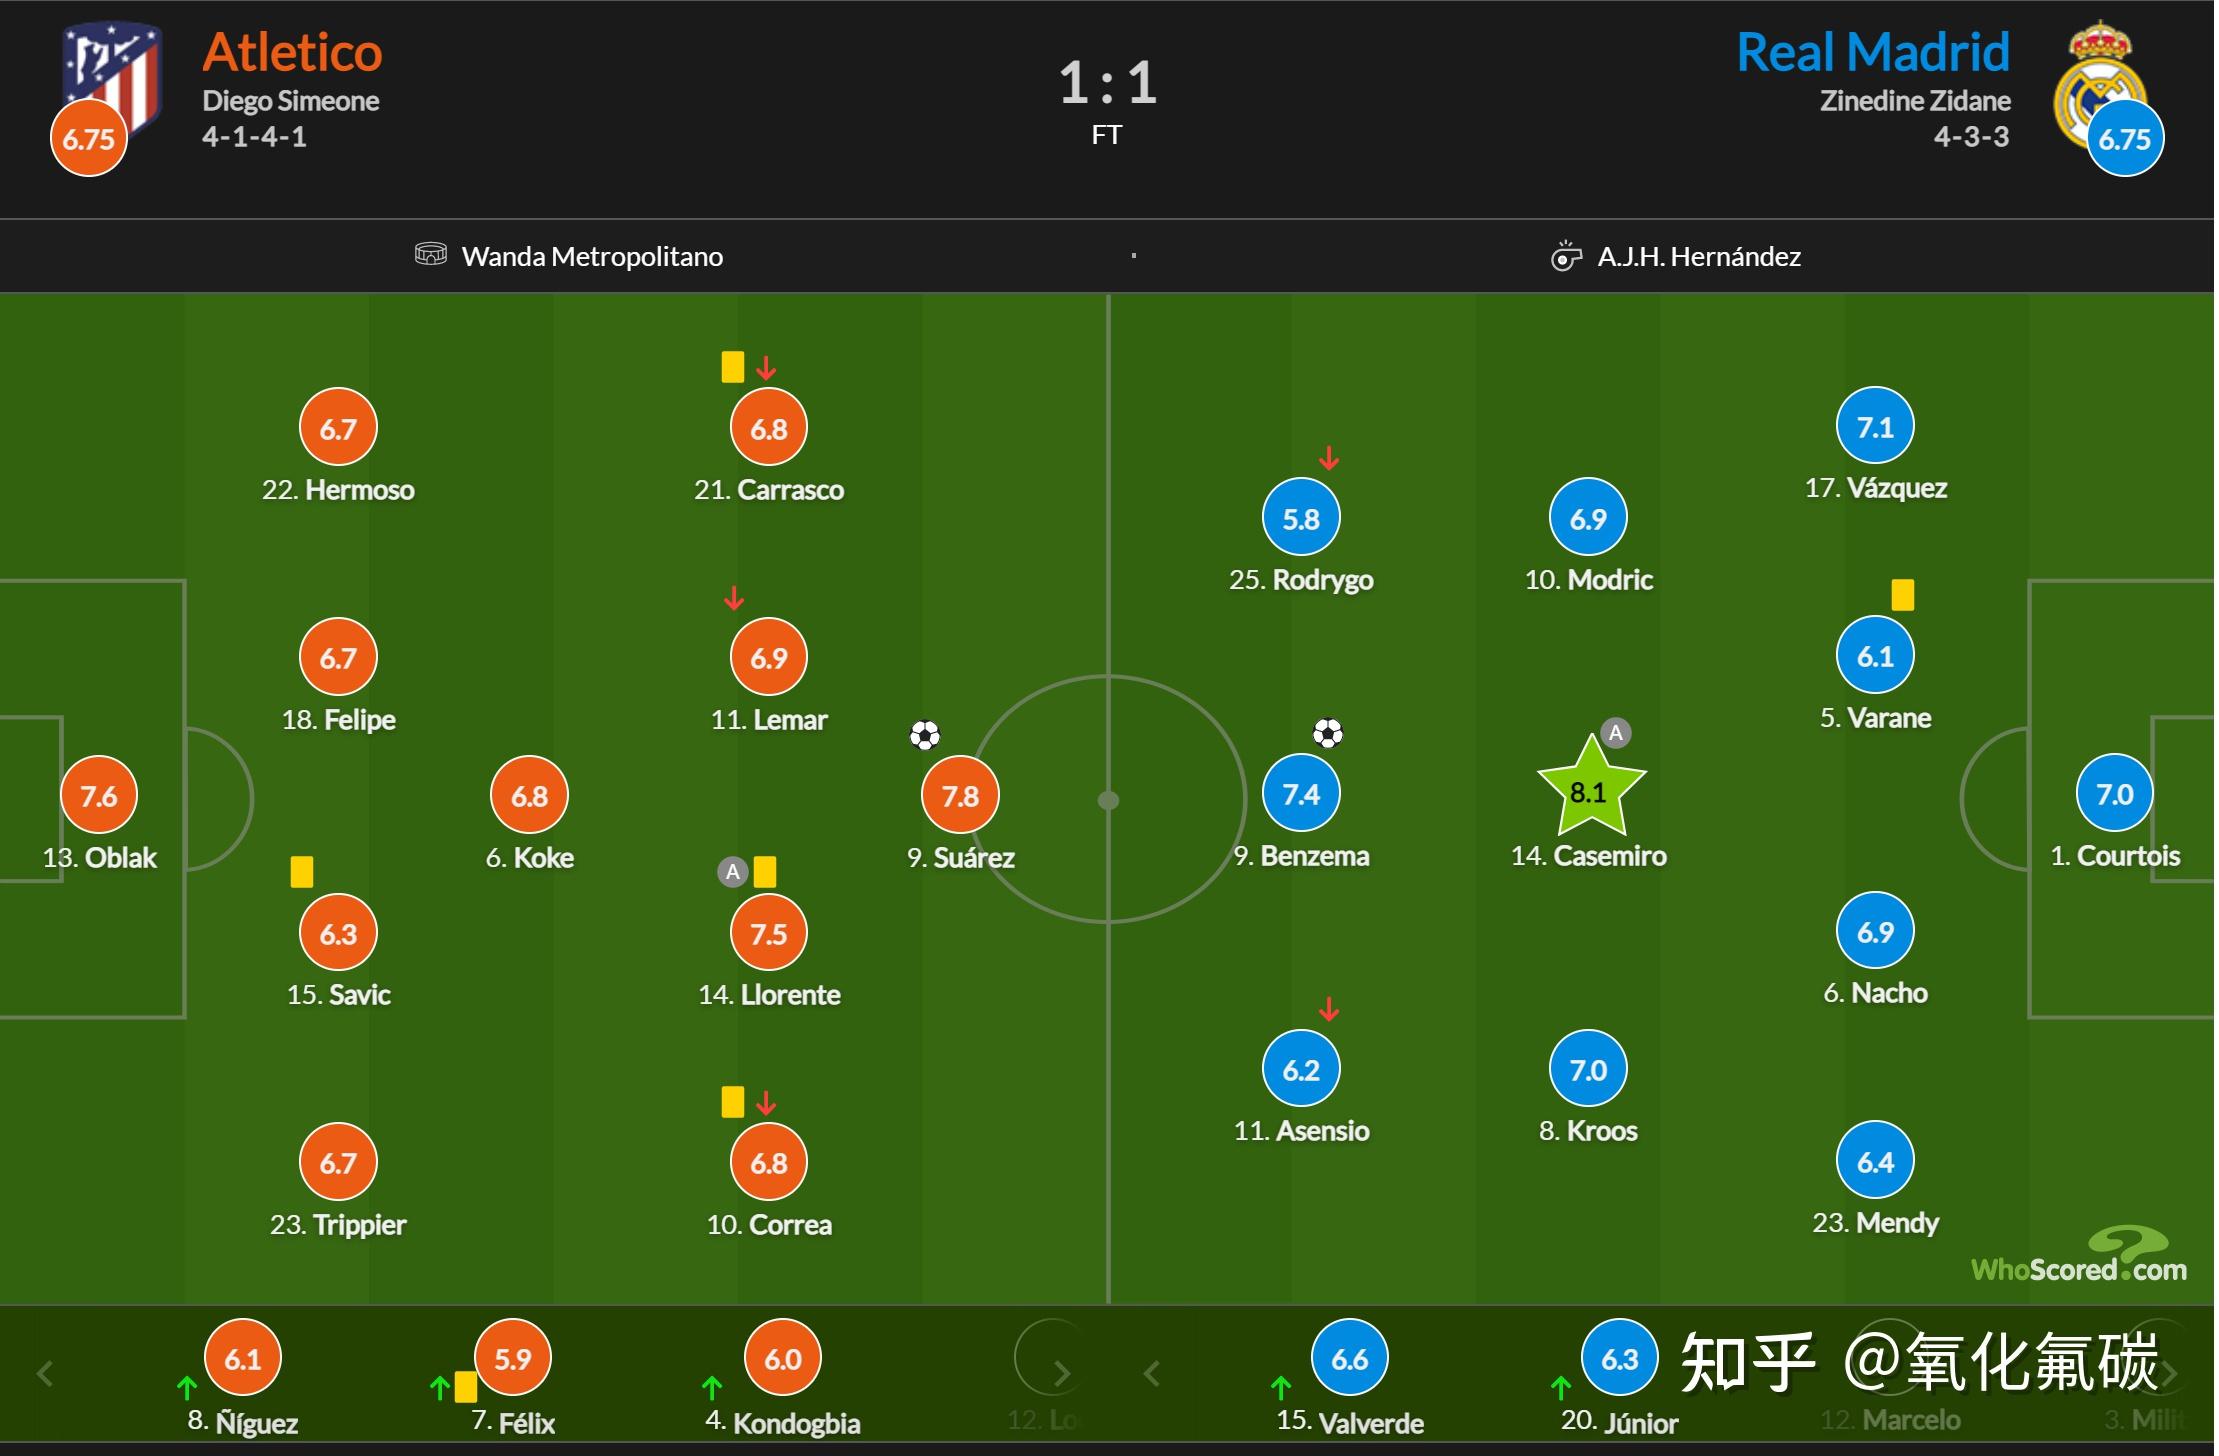
Task: Click substitute Valverde's 6.6 rating badge
Action: pos(1350,1358)
